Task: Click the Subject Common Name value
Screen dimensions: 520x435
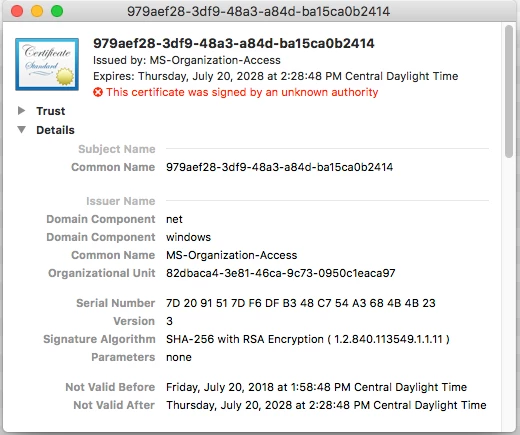Action: pos(279,167)
